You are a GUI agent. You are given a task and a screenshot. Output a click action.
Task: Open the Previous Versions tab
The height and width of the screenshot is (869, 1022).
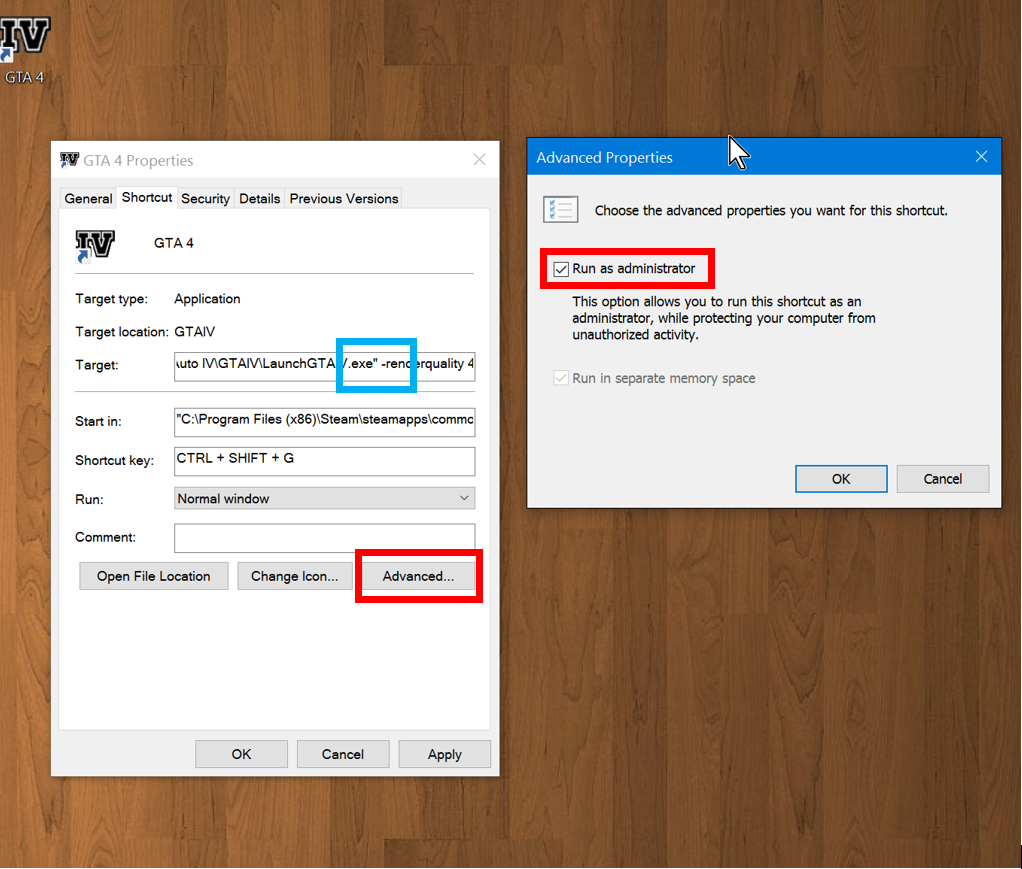pos(343,198)
